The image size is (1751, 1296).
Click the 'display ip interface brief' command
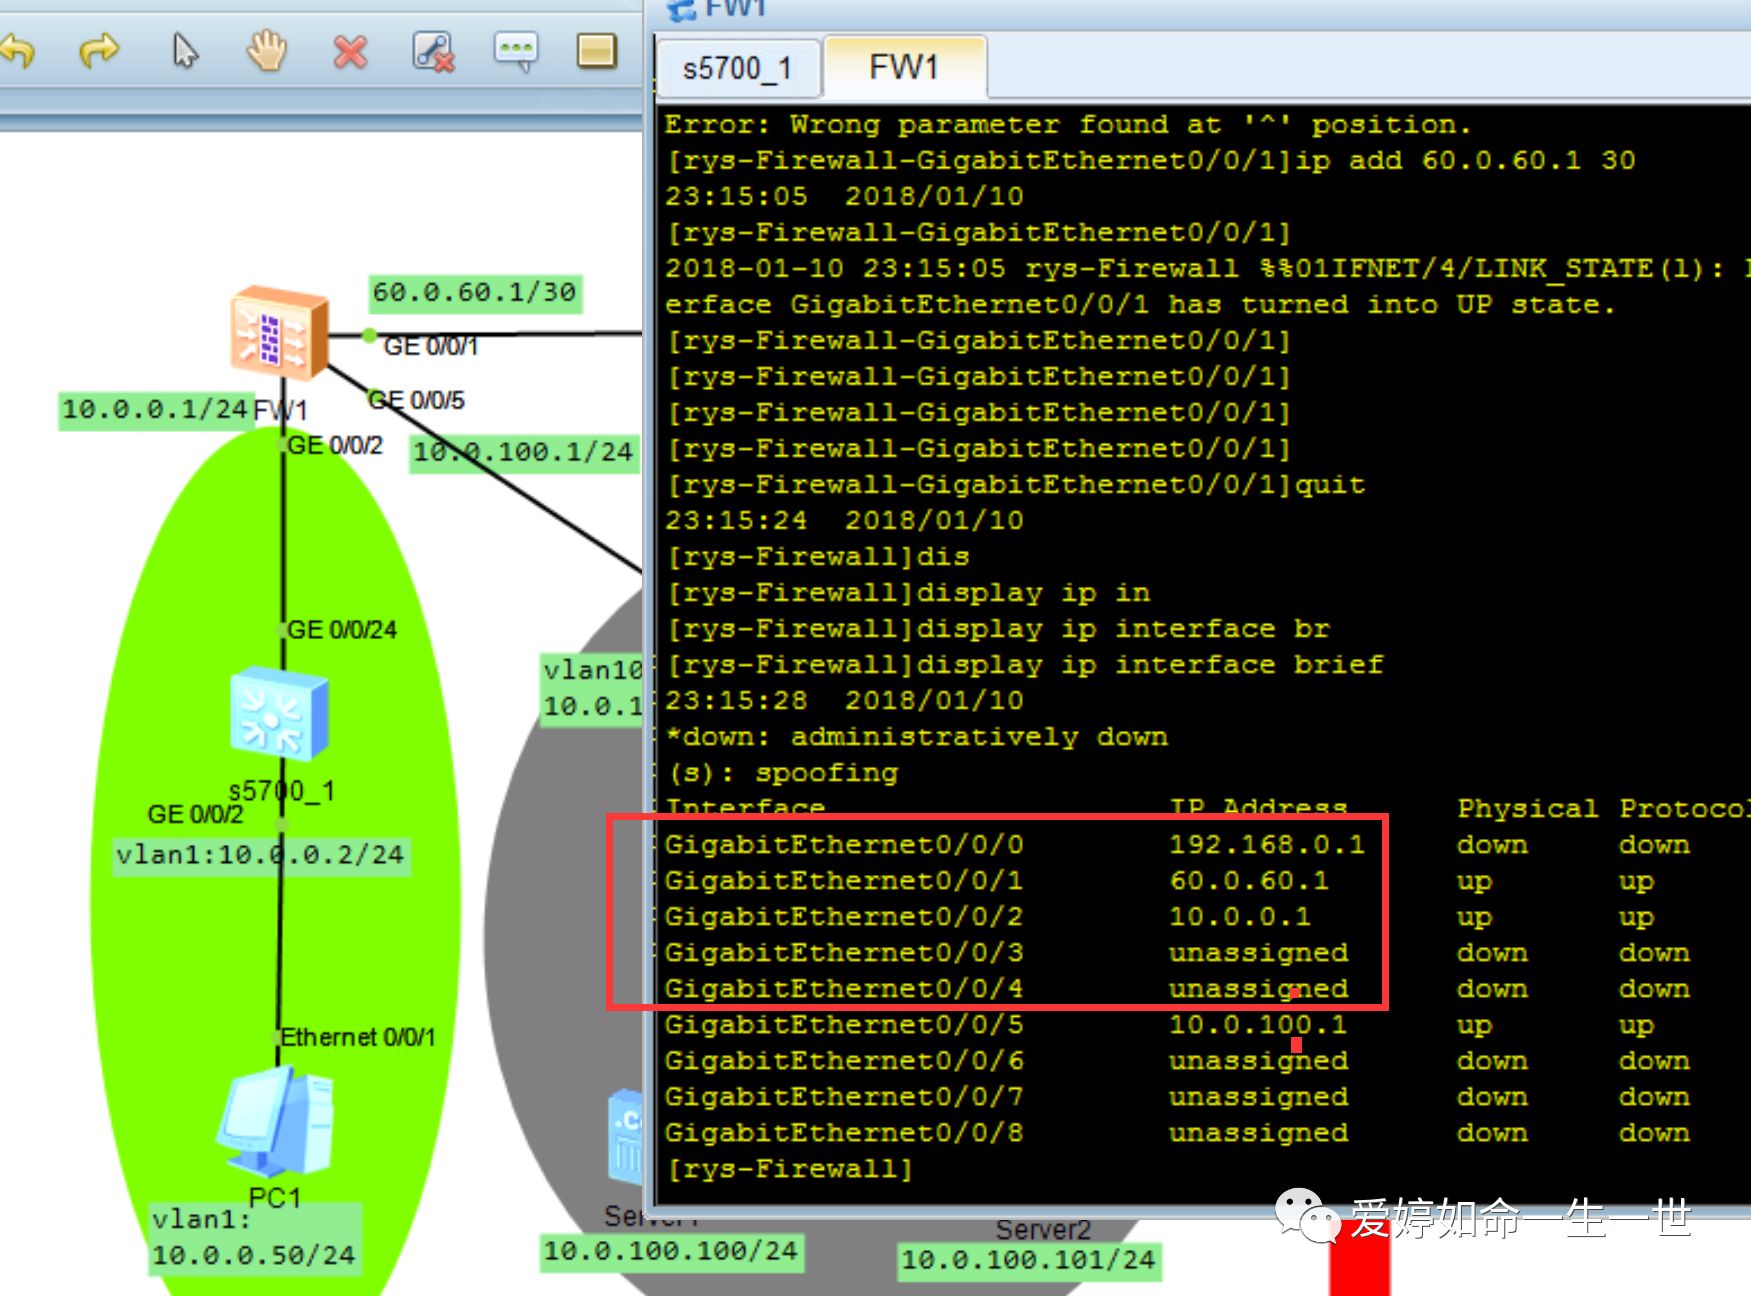[x=1025, y=664]
